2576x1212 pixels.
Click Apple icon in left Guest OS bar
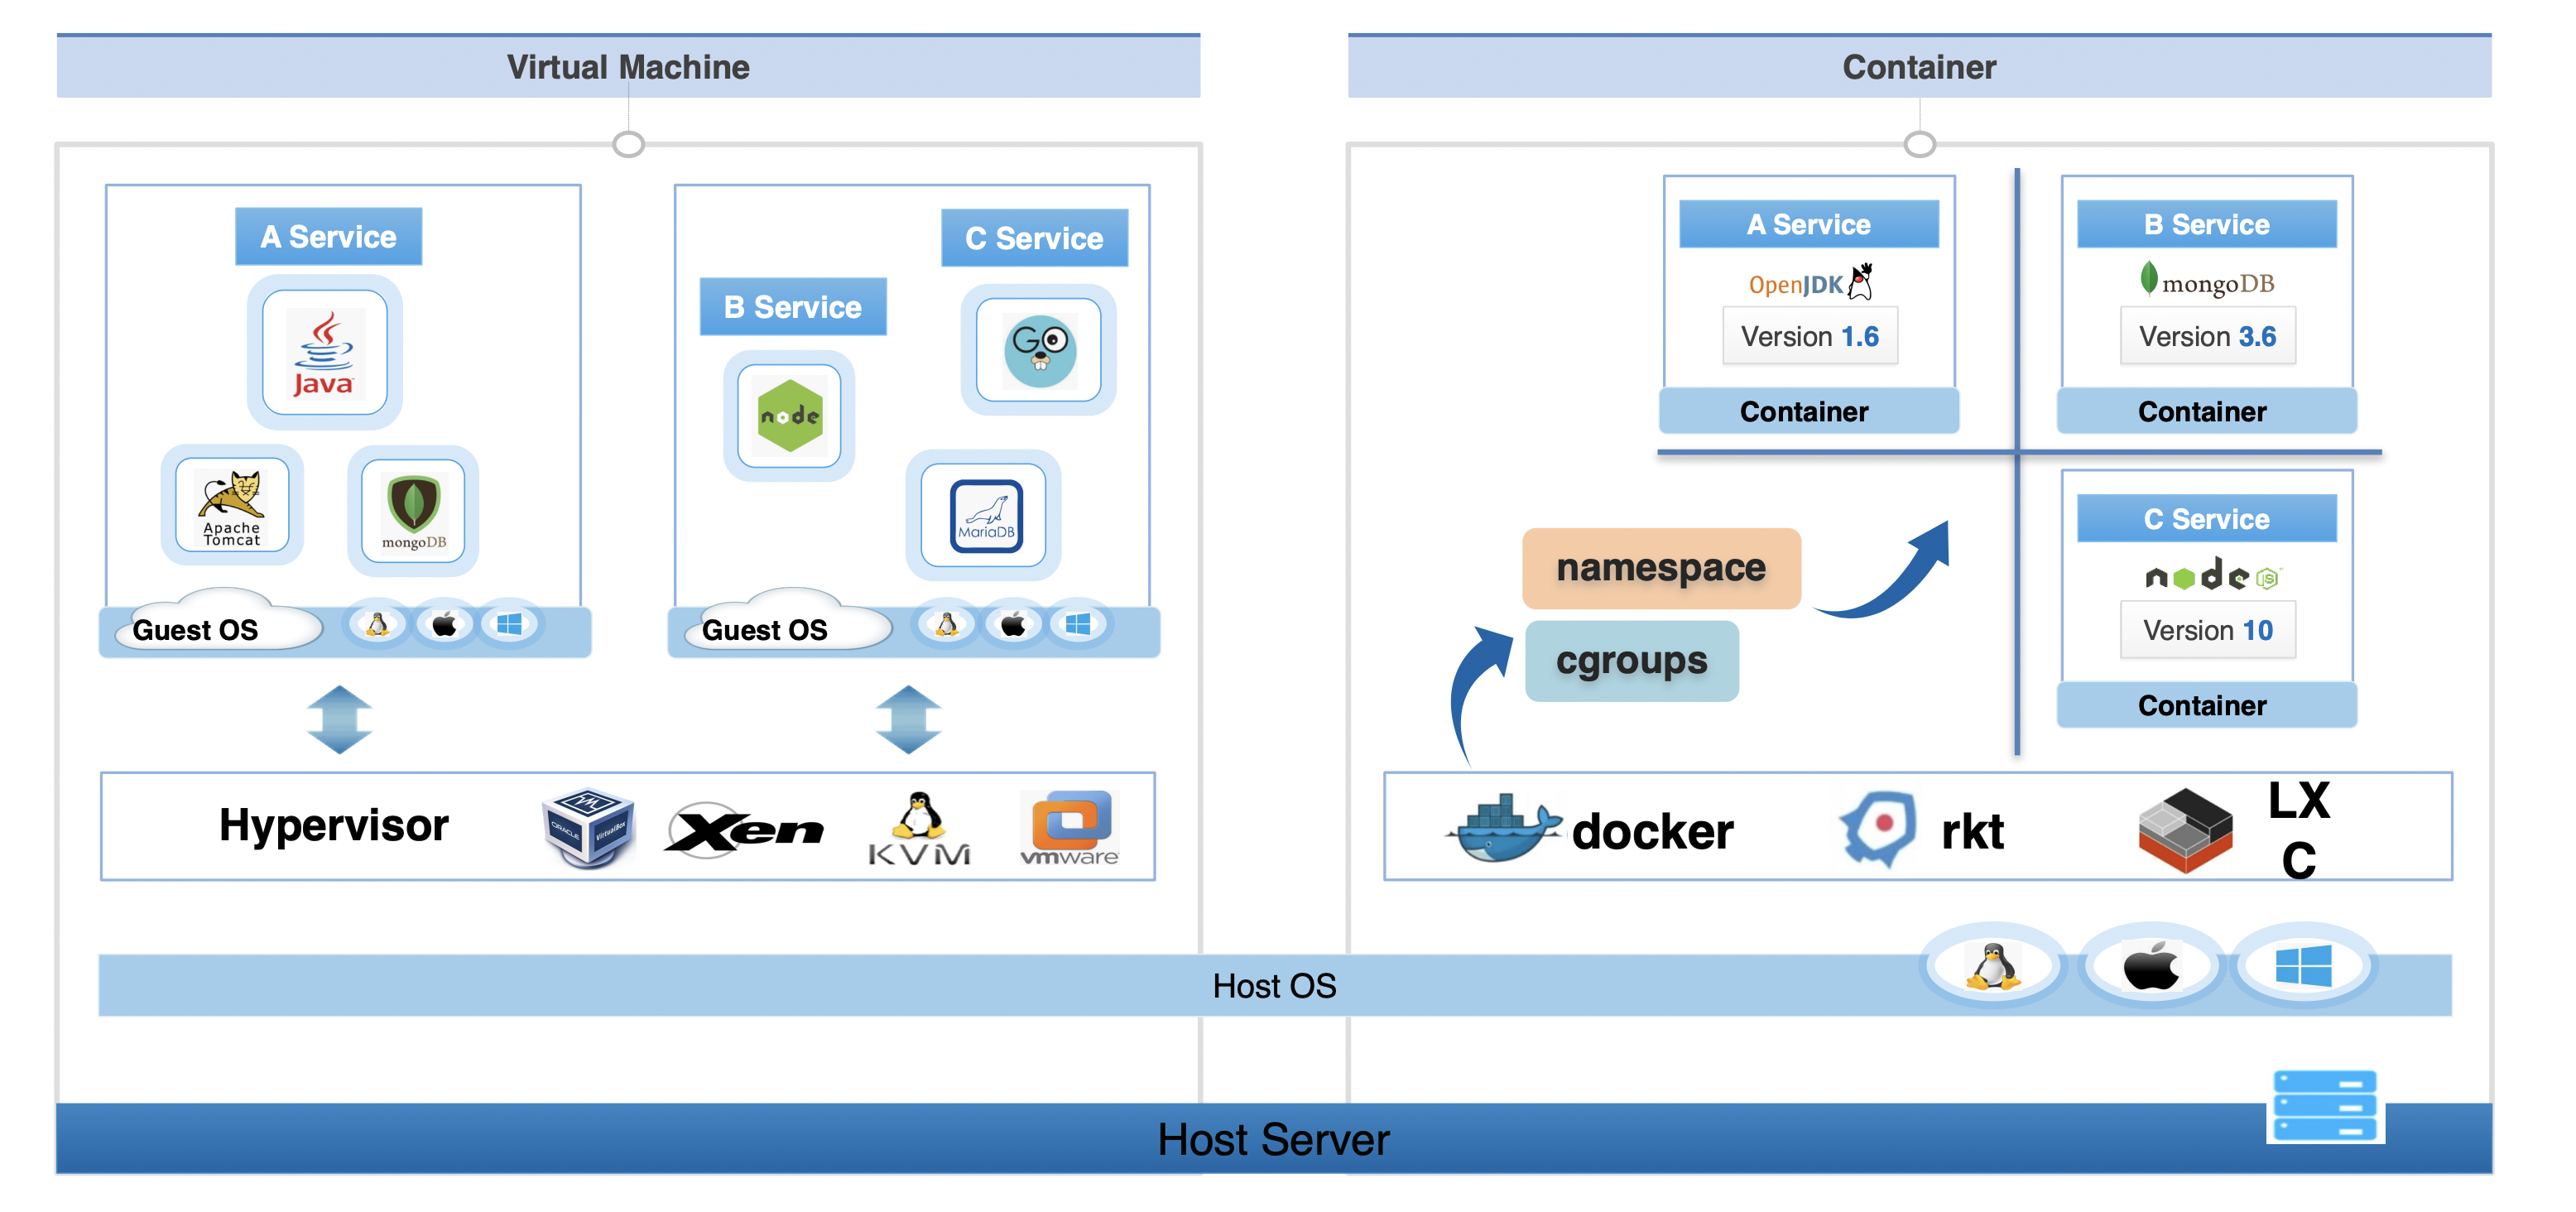click(444, 625)
